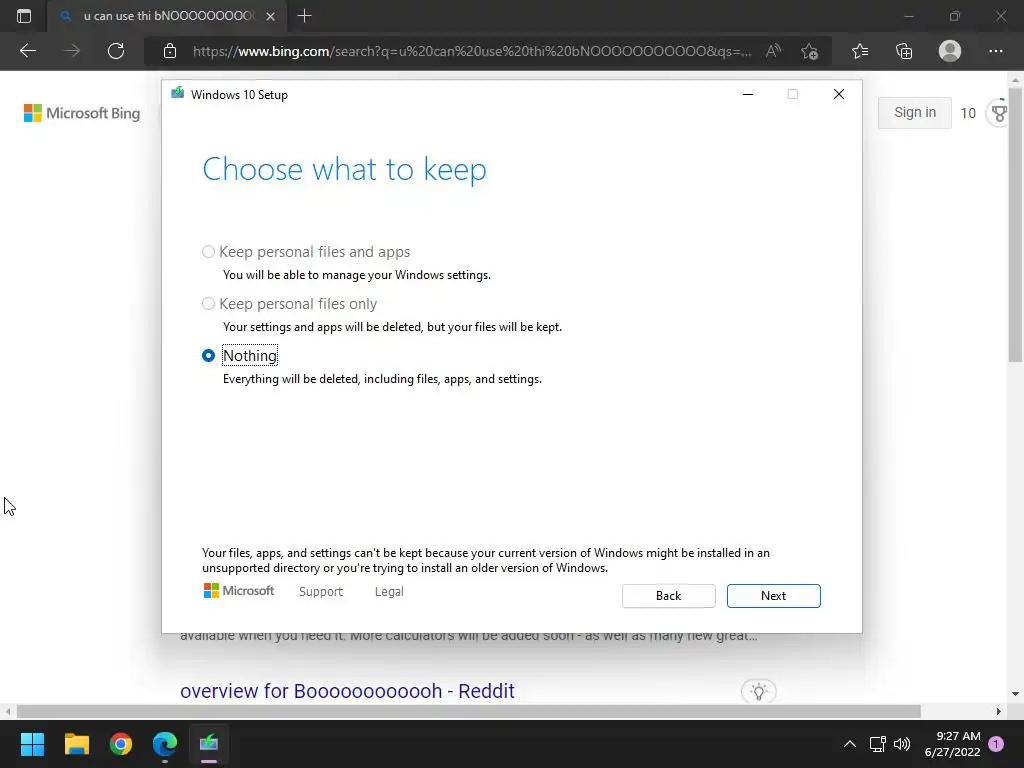Click page scroll-down arrow
Viewport: 1024px width, 768px height.
1015,694
